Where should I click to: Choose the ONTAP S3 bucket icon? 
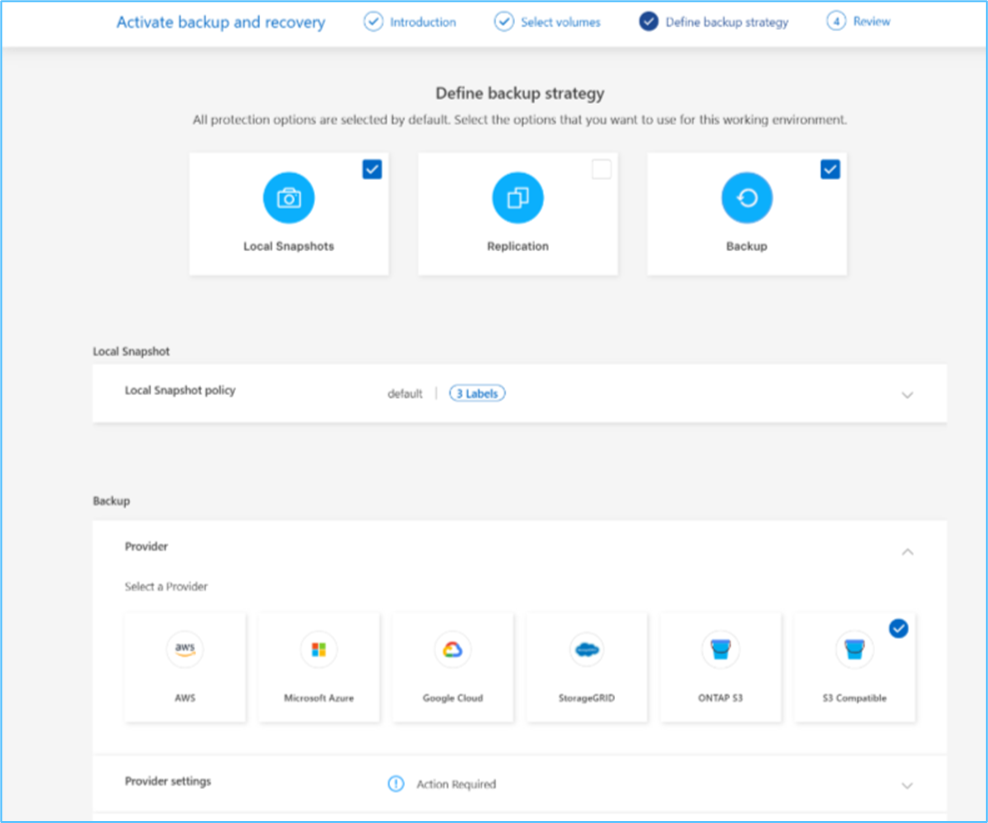[x=720, y=651]
